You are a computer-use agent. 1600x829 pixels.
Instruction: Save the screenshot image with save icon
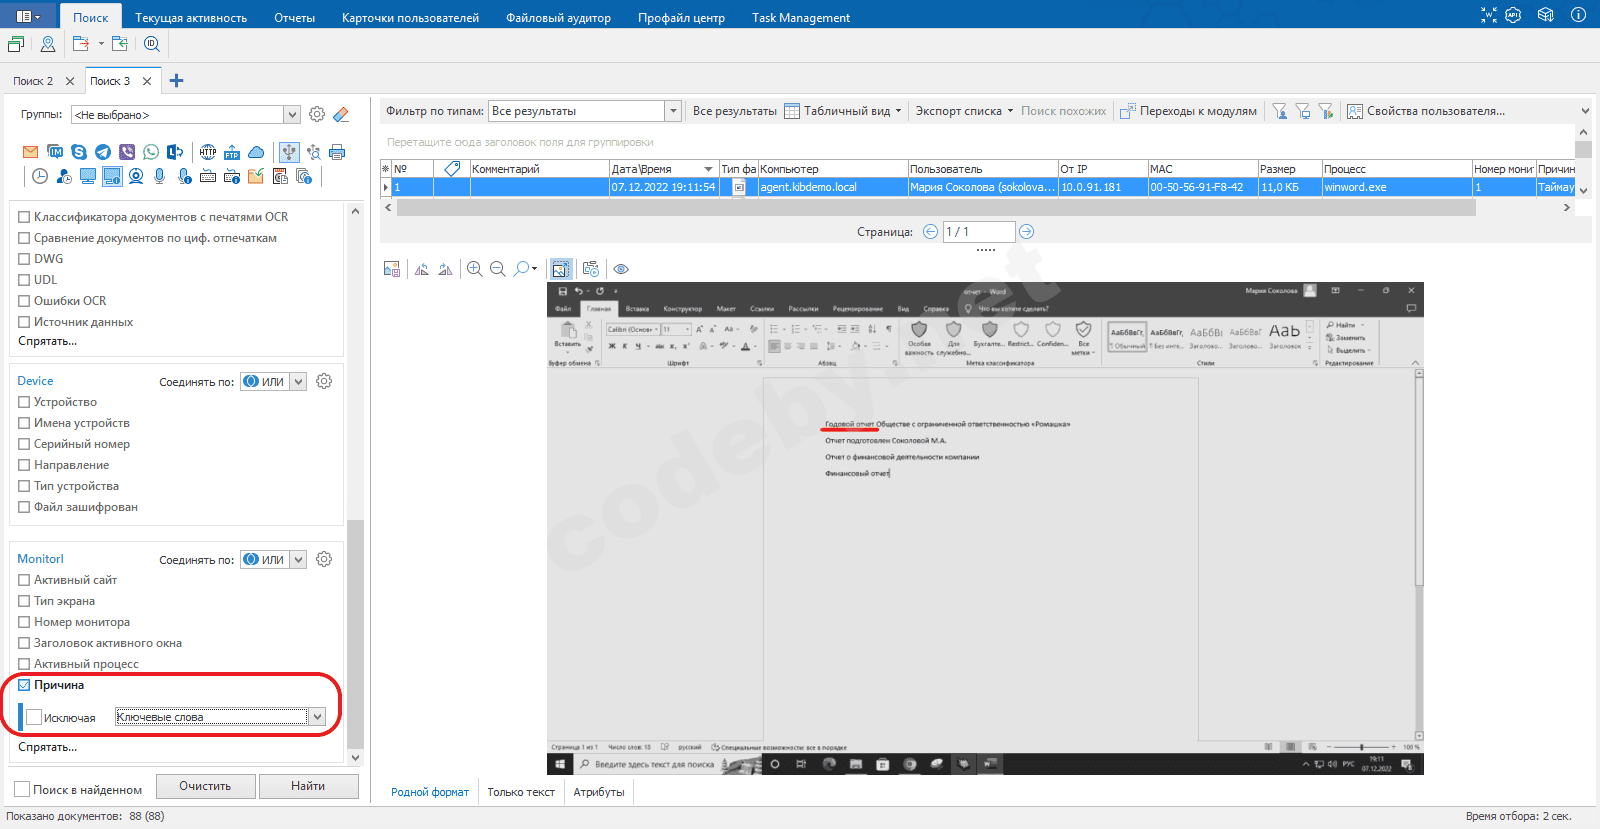pyautogui.click(x=392, y=269)
